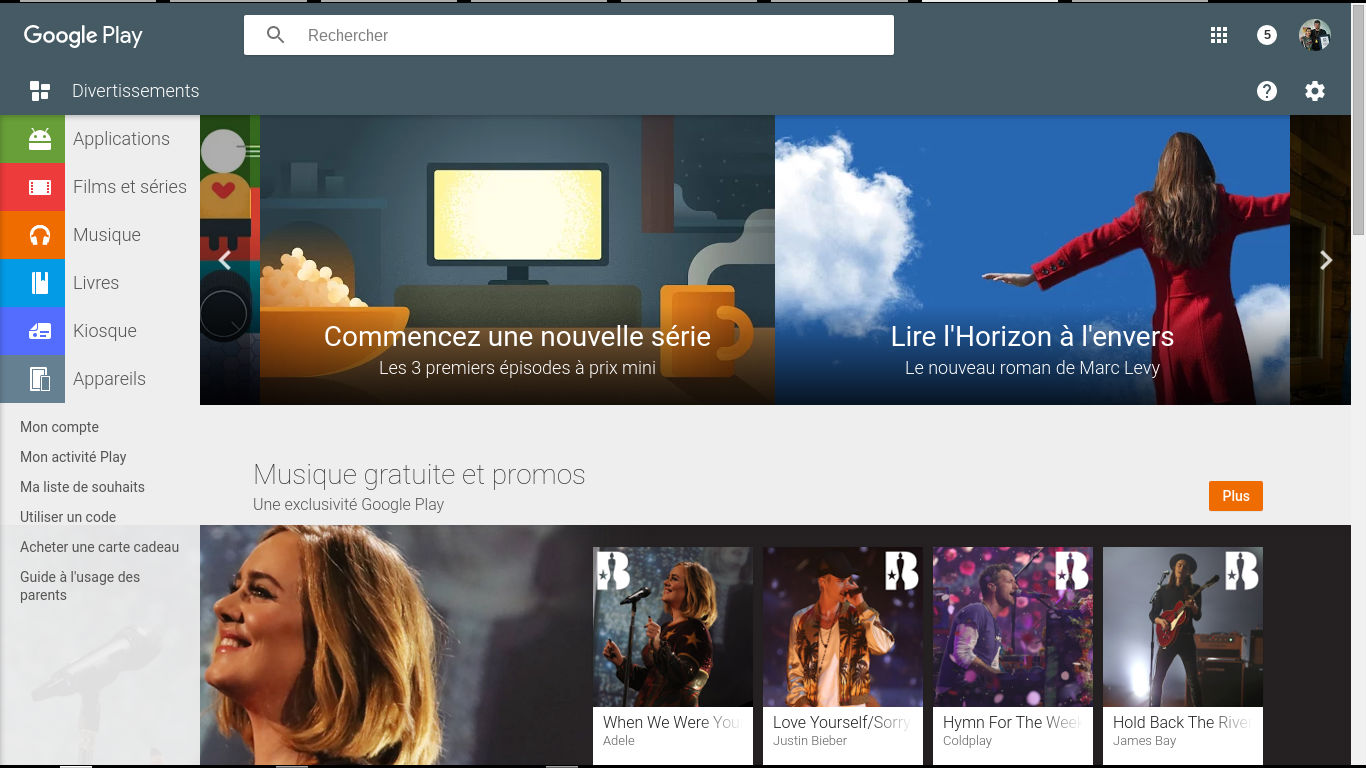
Task: Open the Mon compte link
Action: pos(59,427)
